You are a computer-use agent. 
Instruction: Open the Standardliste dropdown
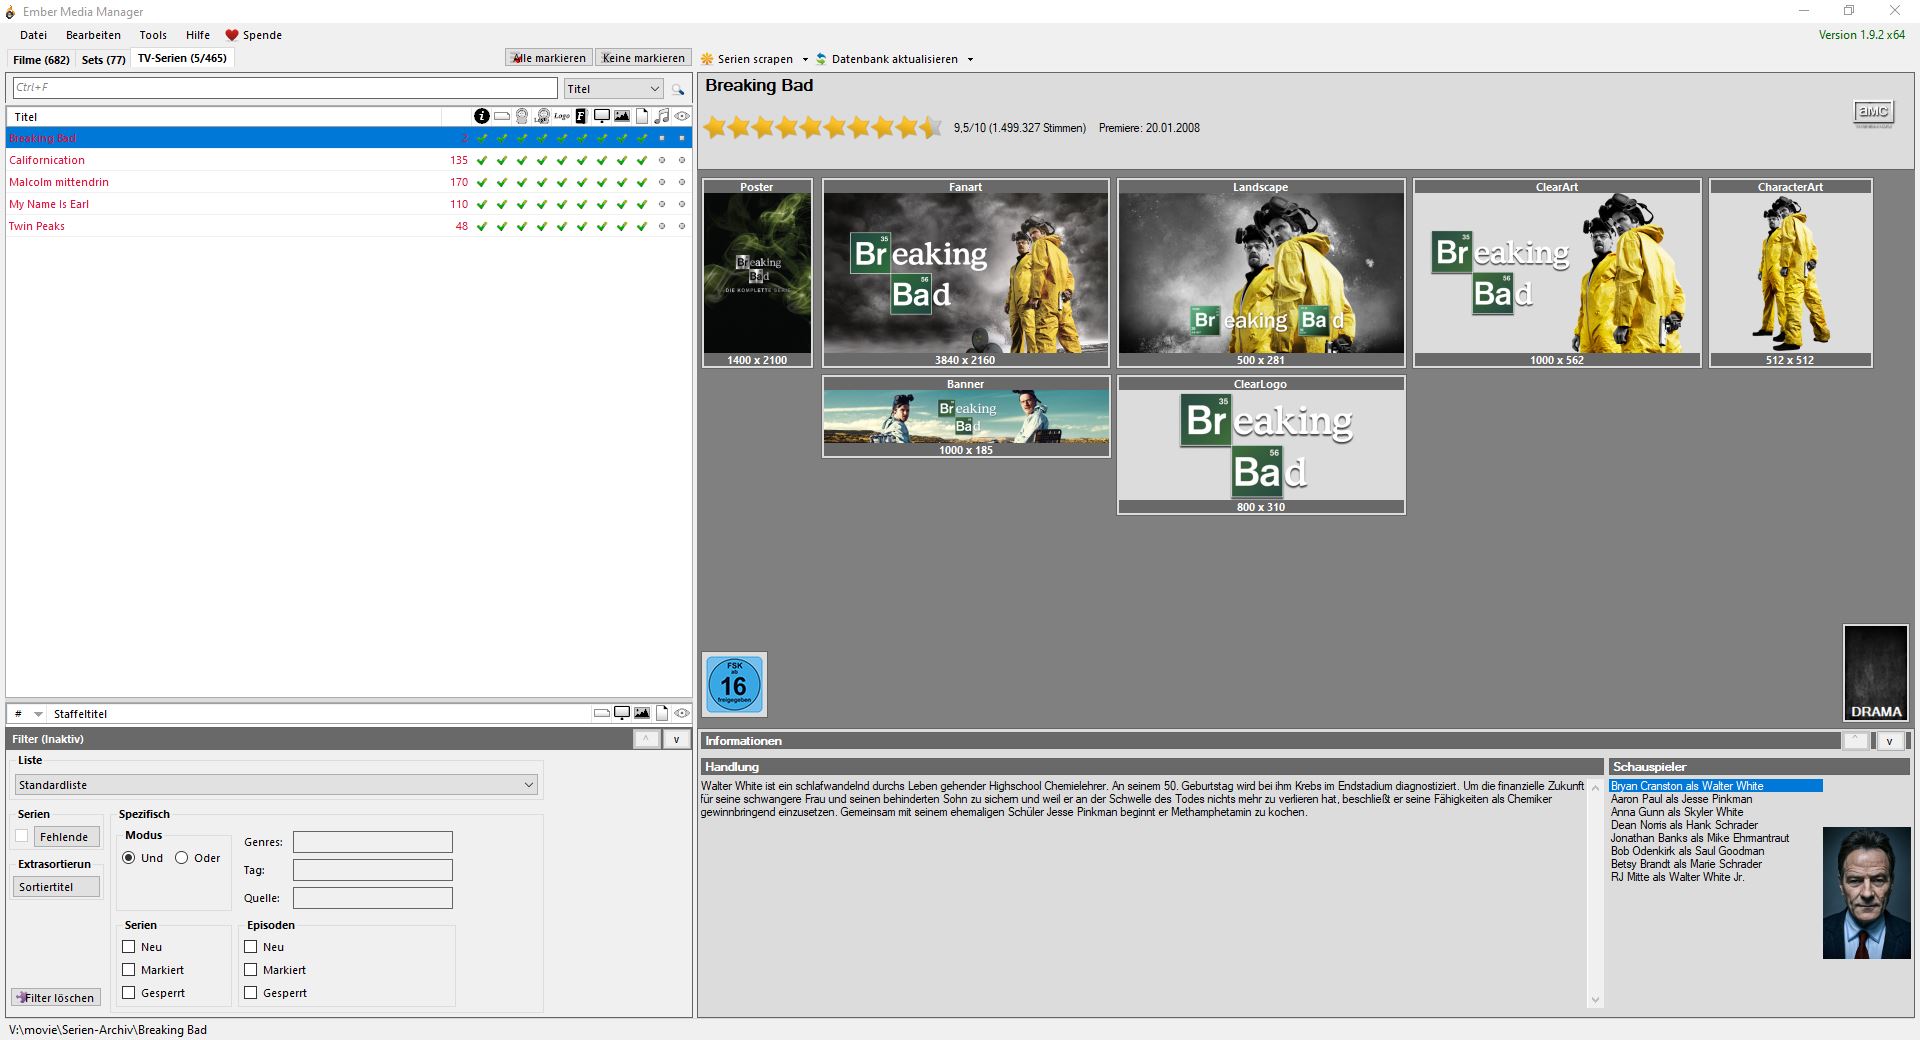pyautogui.click(x=276, y=785)
